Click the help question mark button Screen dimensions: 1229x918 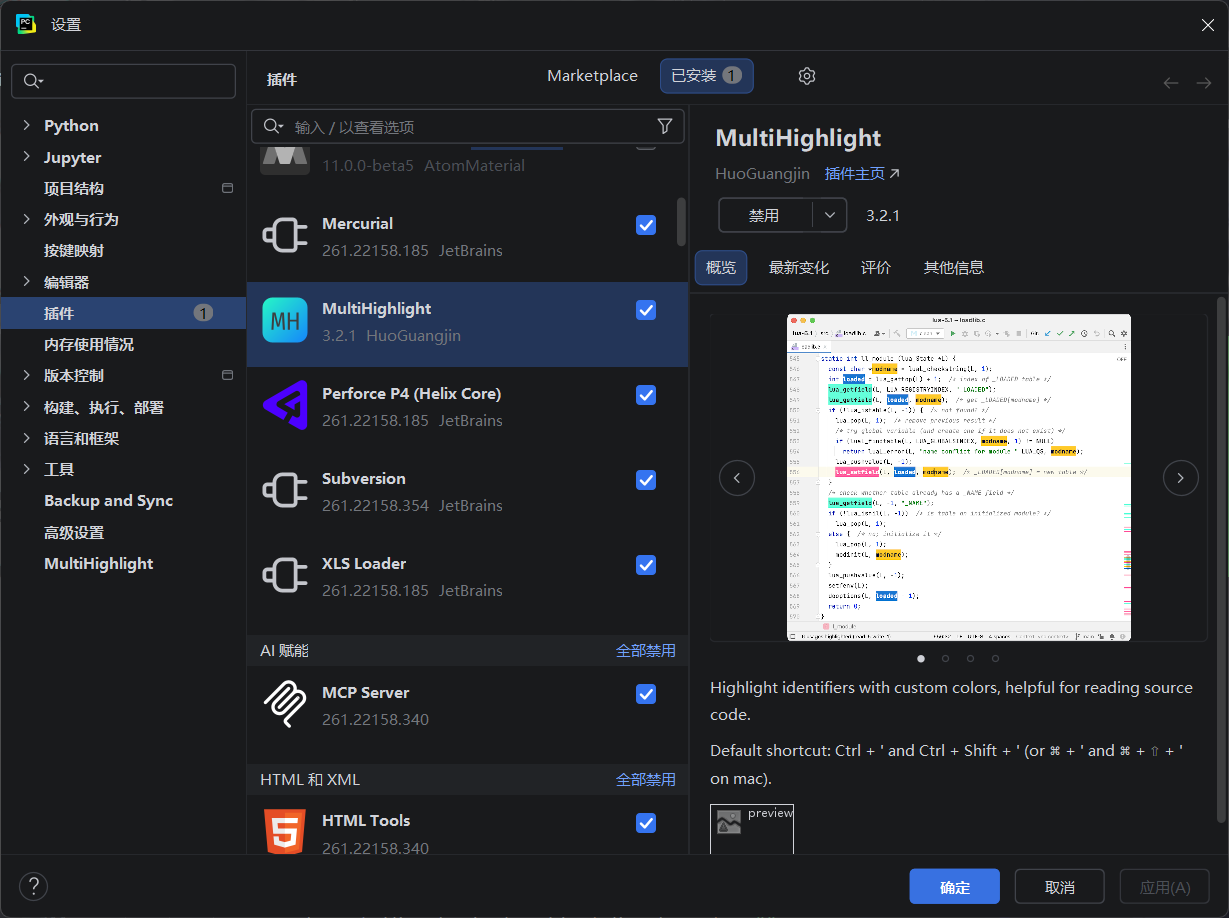tap(33, 886)
